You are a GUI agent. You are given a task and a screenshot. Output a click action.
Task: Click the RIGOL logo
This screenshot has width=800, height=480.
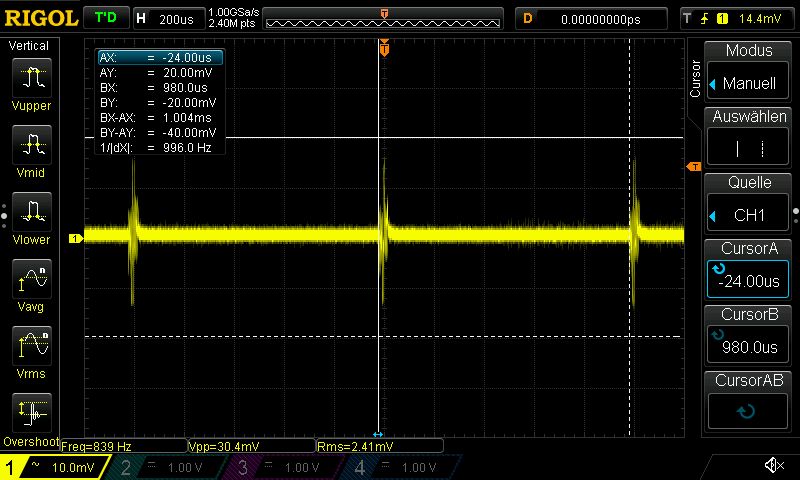[x=40, y=18]
